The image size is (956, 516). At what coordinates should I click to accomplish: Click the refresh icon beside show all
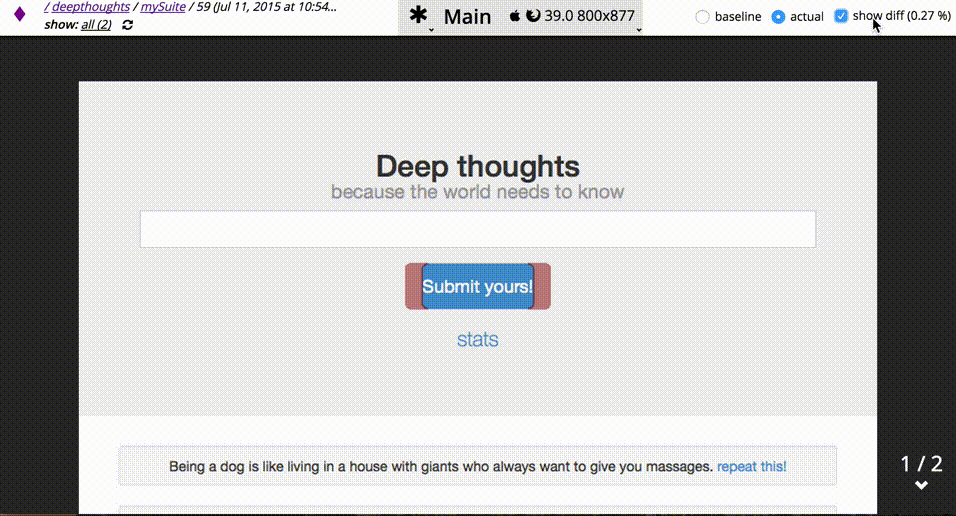point(127,25)
